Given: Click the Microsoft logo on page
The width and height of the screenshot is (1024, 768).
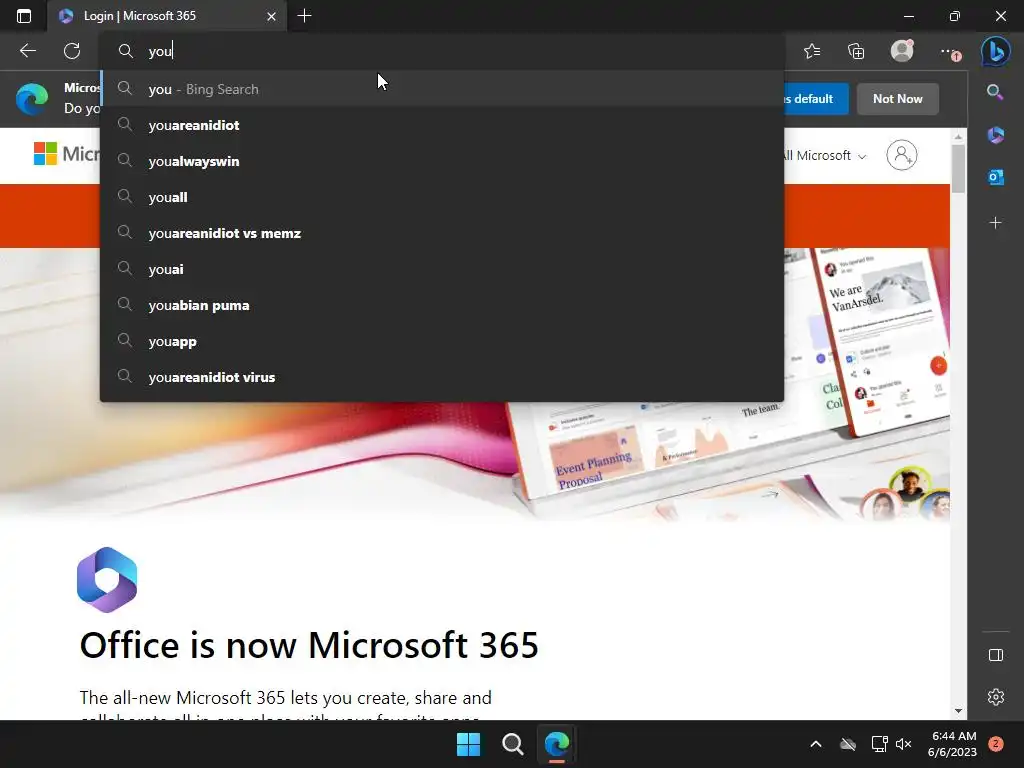Looking at the screenshot, I should (x=67, y=154).
